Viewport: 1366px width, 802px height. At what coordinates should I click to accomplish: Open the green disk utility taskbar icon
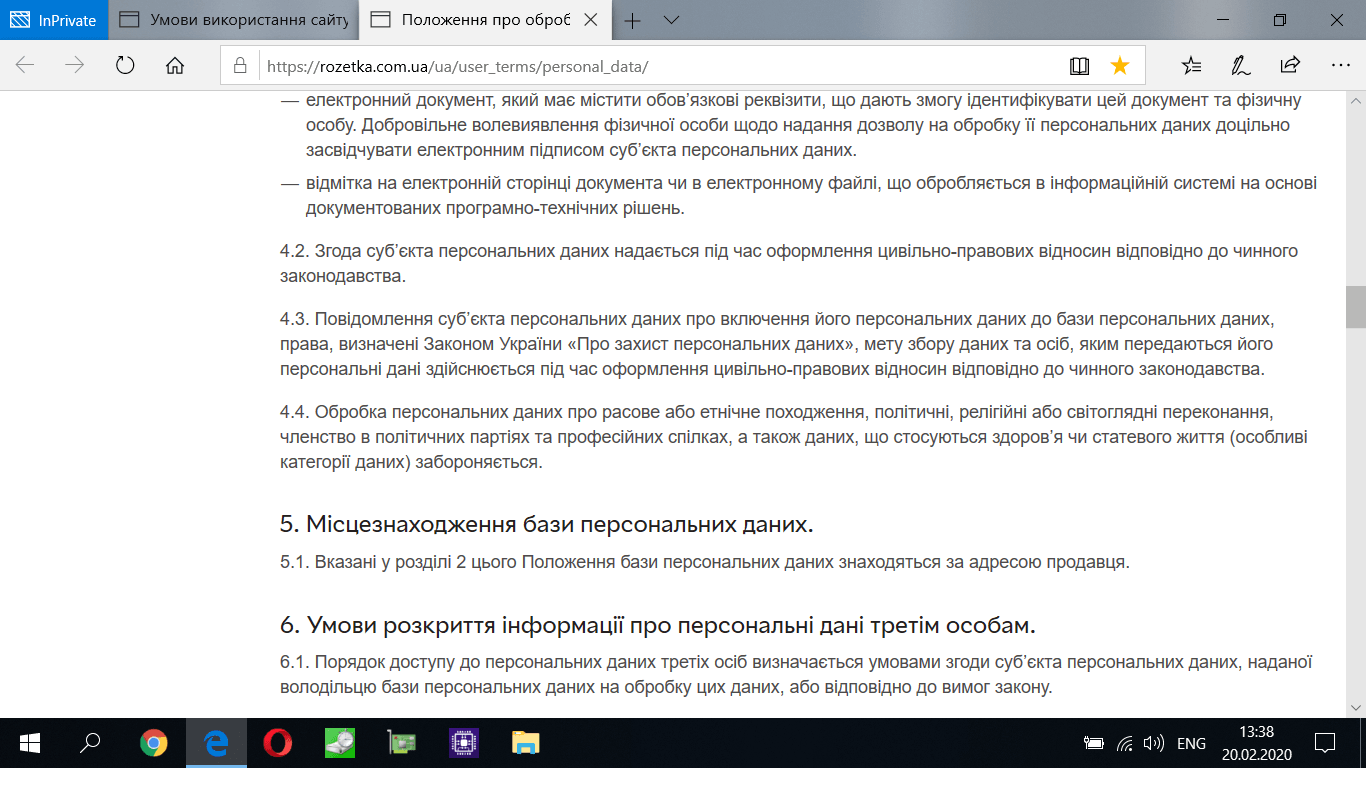click(340, 743)
